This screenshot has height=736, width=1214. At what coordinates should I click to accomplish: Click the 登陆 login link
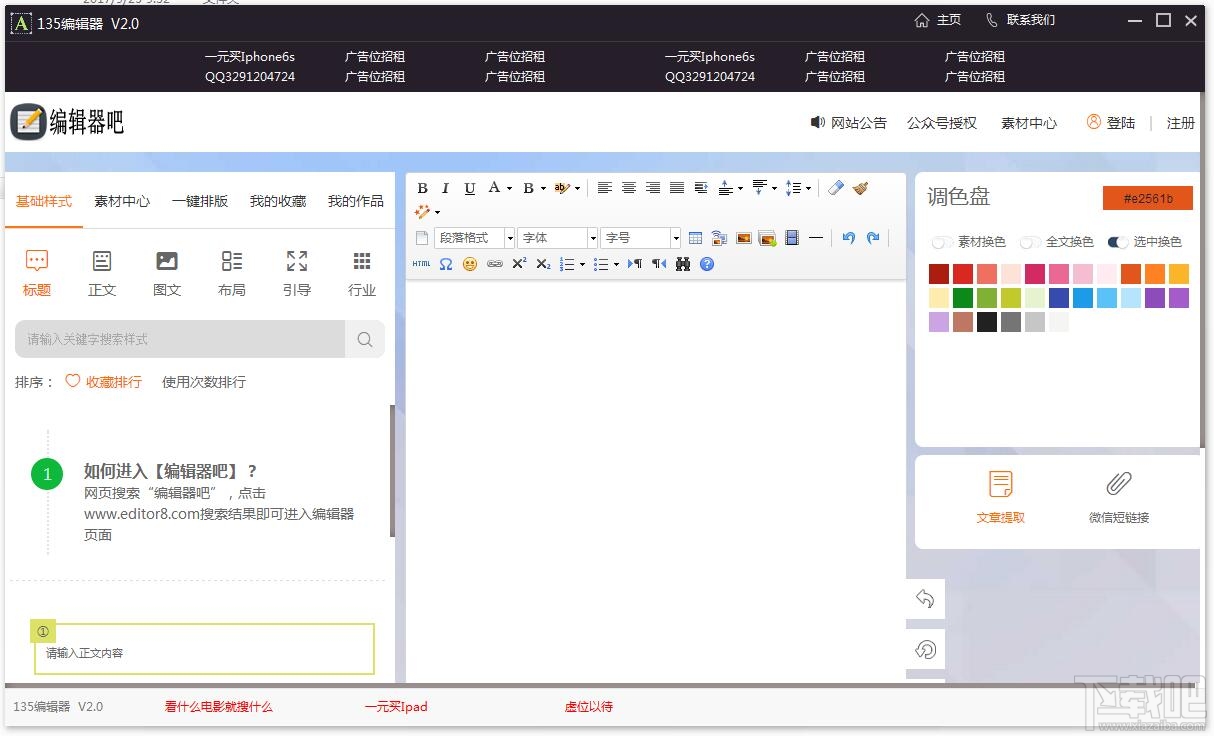(x=1111, y=122)
